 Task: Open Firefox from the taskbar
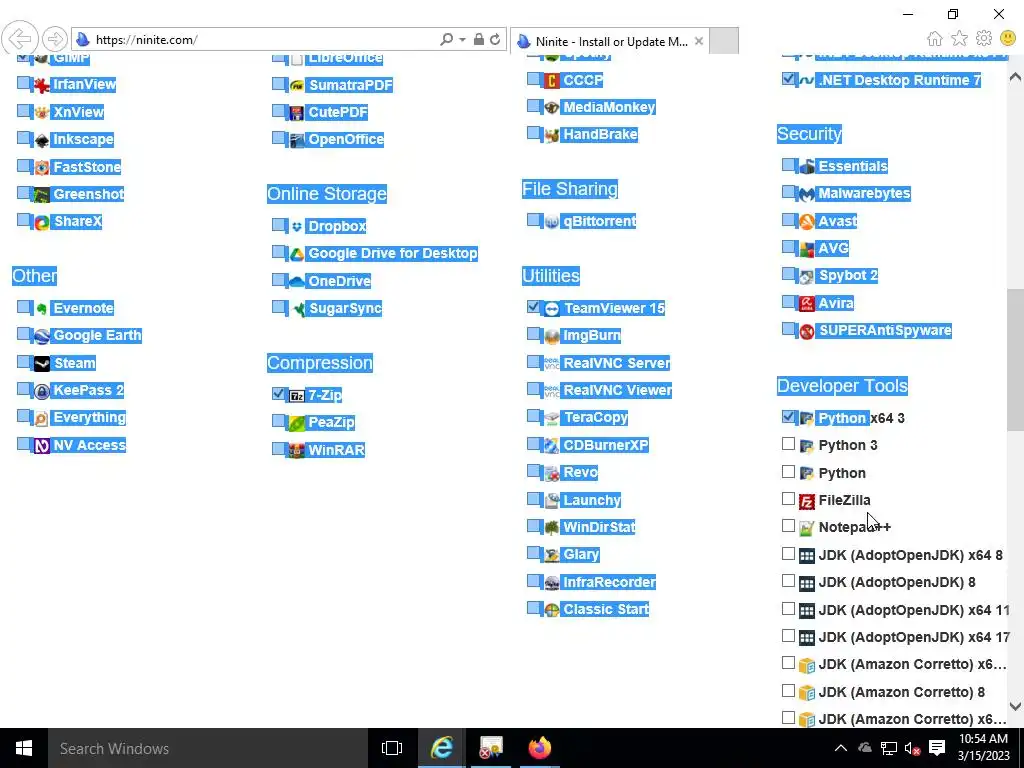pyautogui.click(x=539, y=748)
